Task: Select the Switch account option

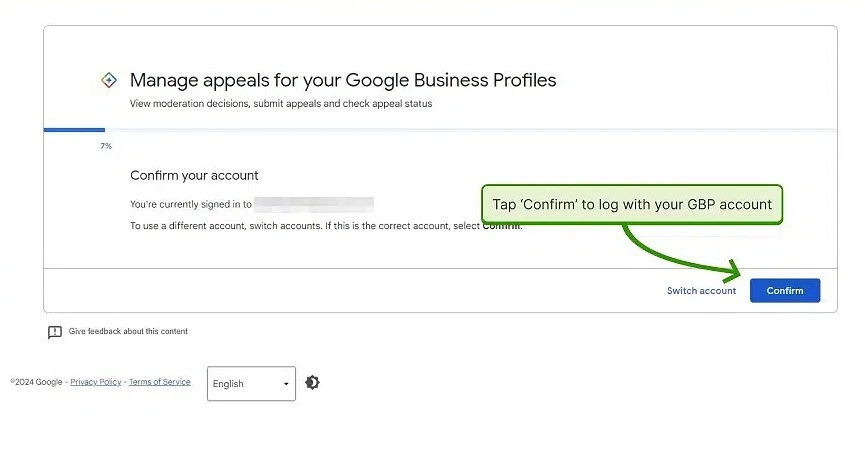Action: [x=701, y=291]
